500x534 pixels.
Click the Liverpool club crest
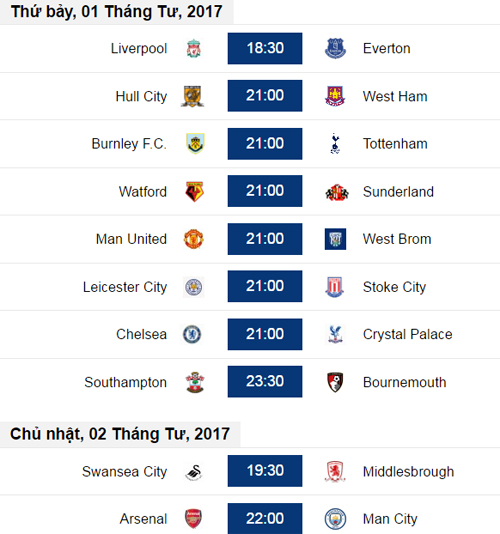pos(194,48)
